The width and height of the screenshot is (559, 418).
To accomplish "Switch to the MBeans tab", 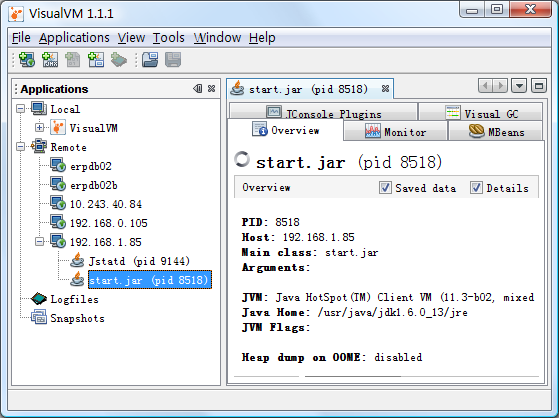I will 496,131.
